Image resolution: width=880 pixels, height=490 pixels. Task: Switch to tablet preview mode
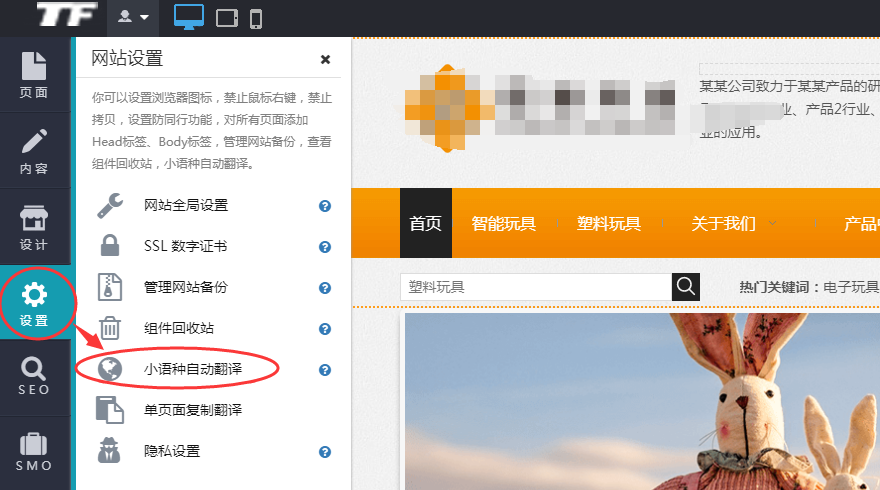click(227, 17)
